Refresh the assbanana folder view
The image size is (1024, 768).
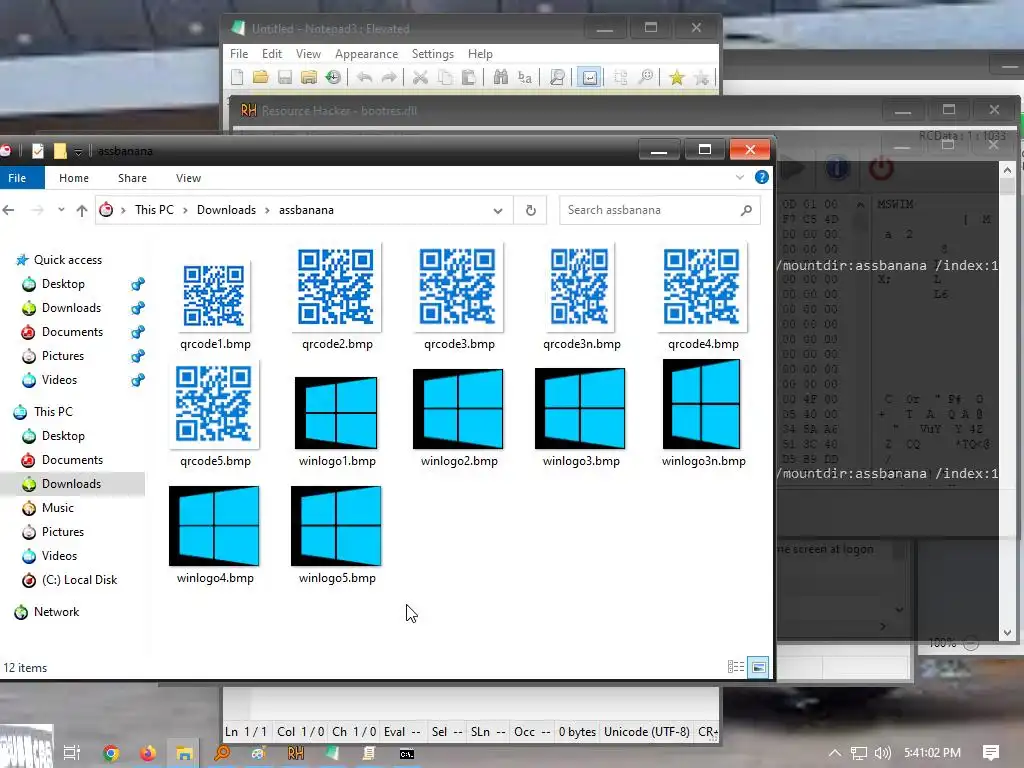(x=530, y=210)
